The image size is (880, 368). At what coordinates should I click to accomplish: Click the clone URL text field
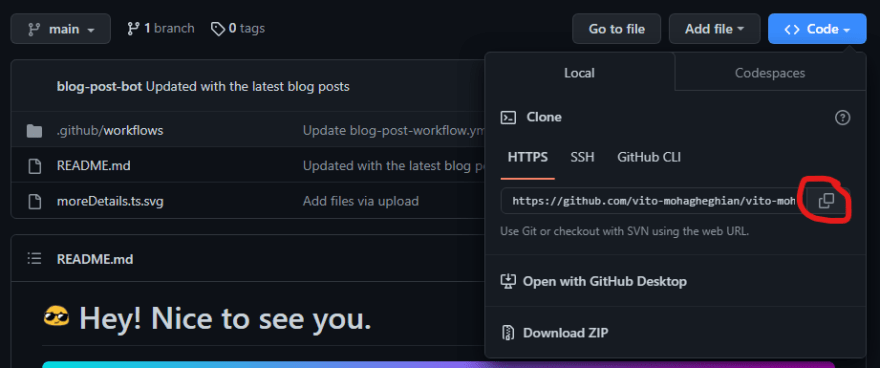[x=653, y=201]
